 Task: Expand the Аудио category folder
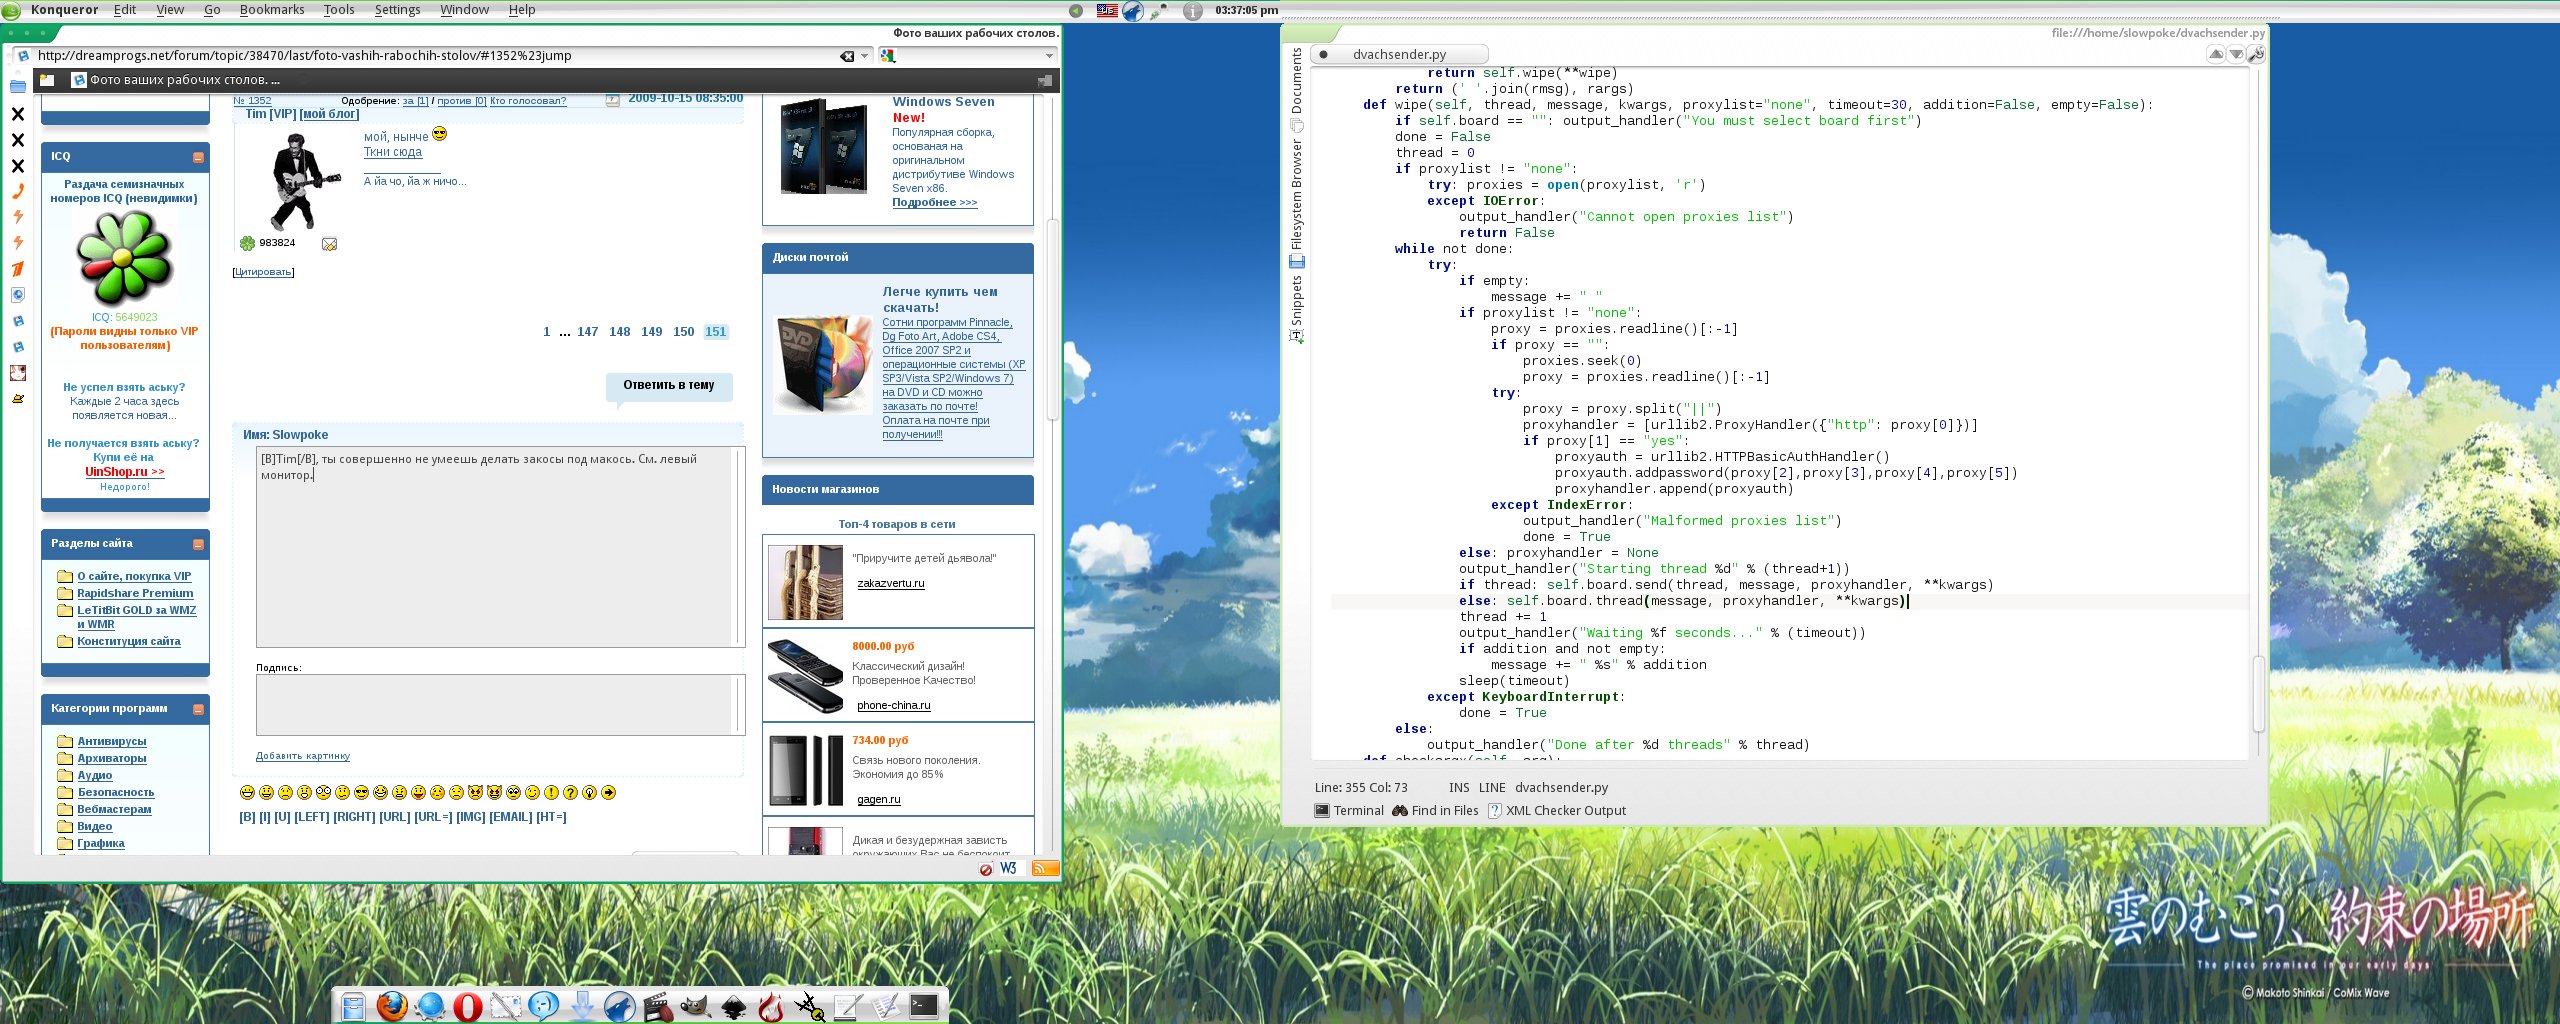pyautogui.click(x=65, y=775)
